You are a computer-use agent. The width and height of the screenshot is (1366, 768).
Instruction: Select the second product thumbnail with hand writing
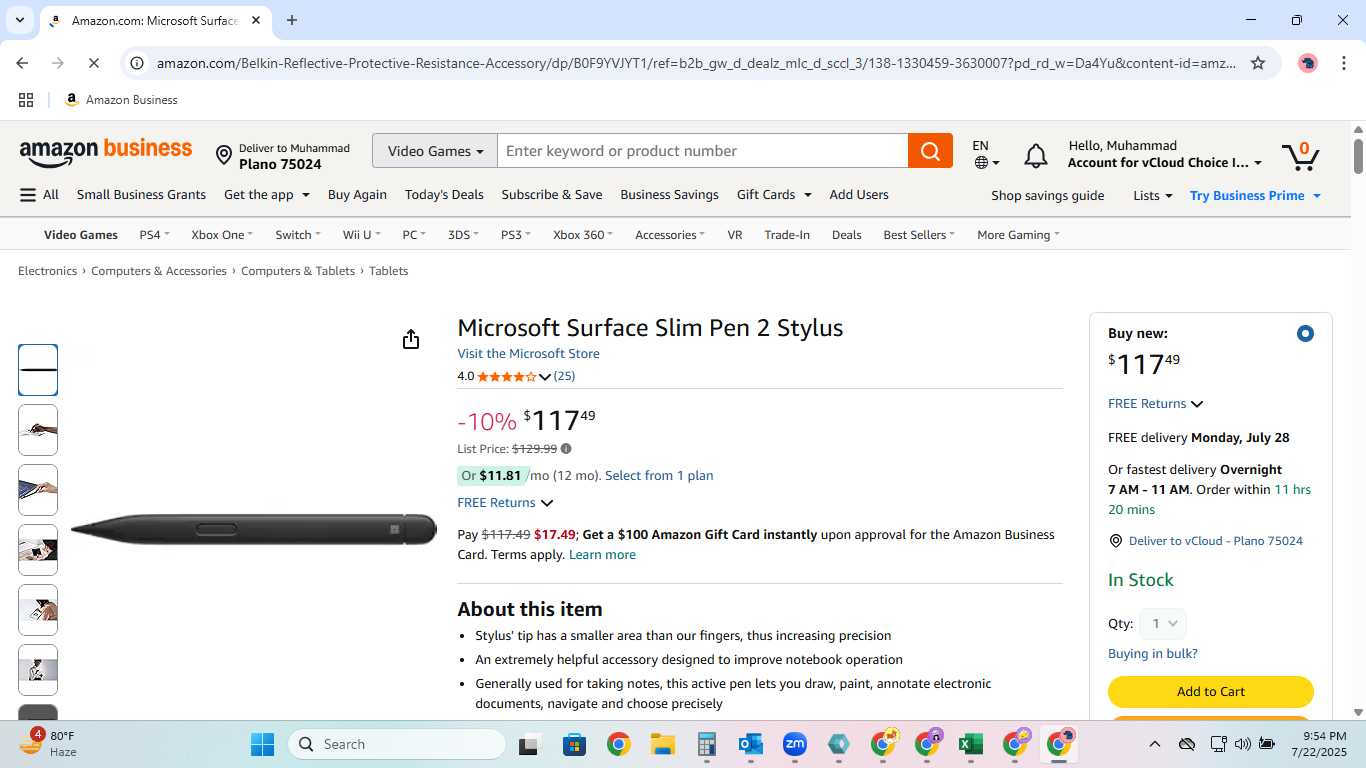point(38,430)
